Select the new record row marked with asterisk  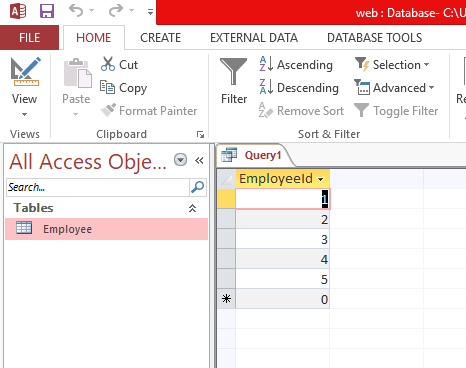coord(226,299)
